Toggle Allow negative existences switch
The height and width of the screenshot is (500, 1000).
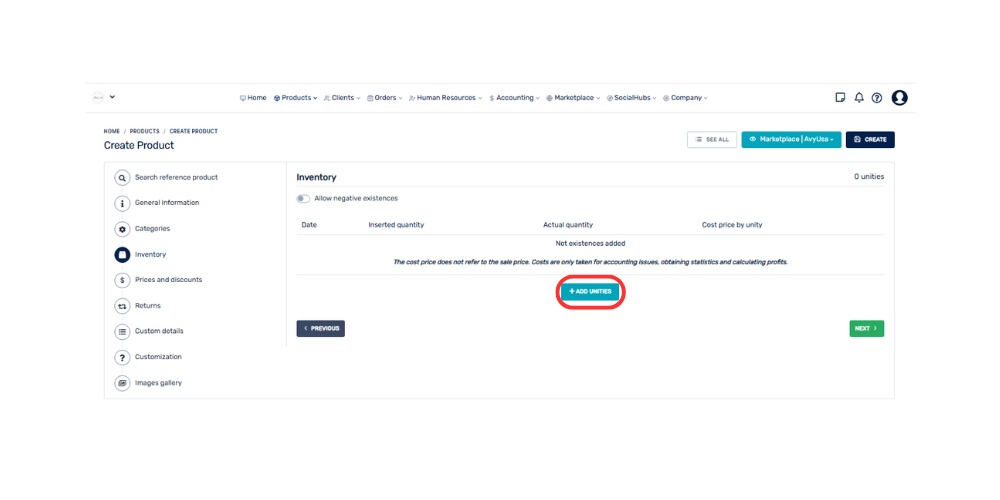point(303,198)
